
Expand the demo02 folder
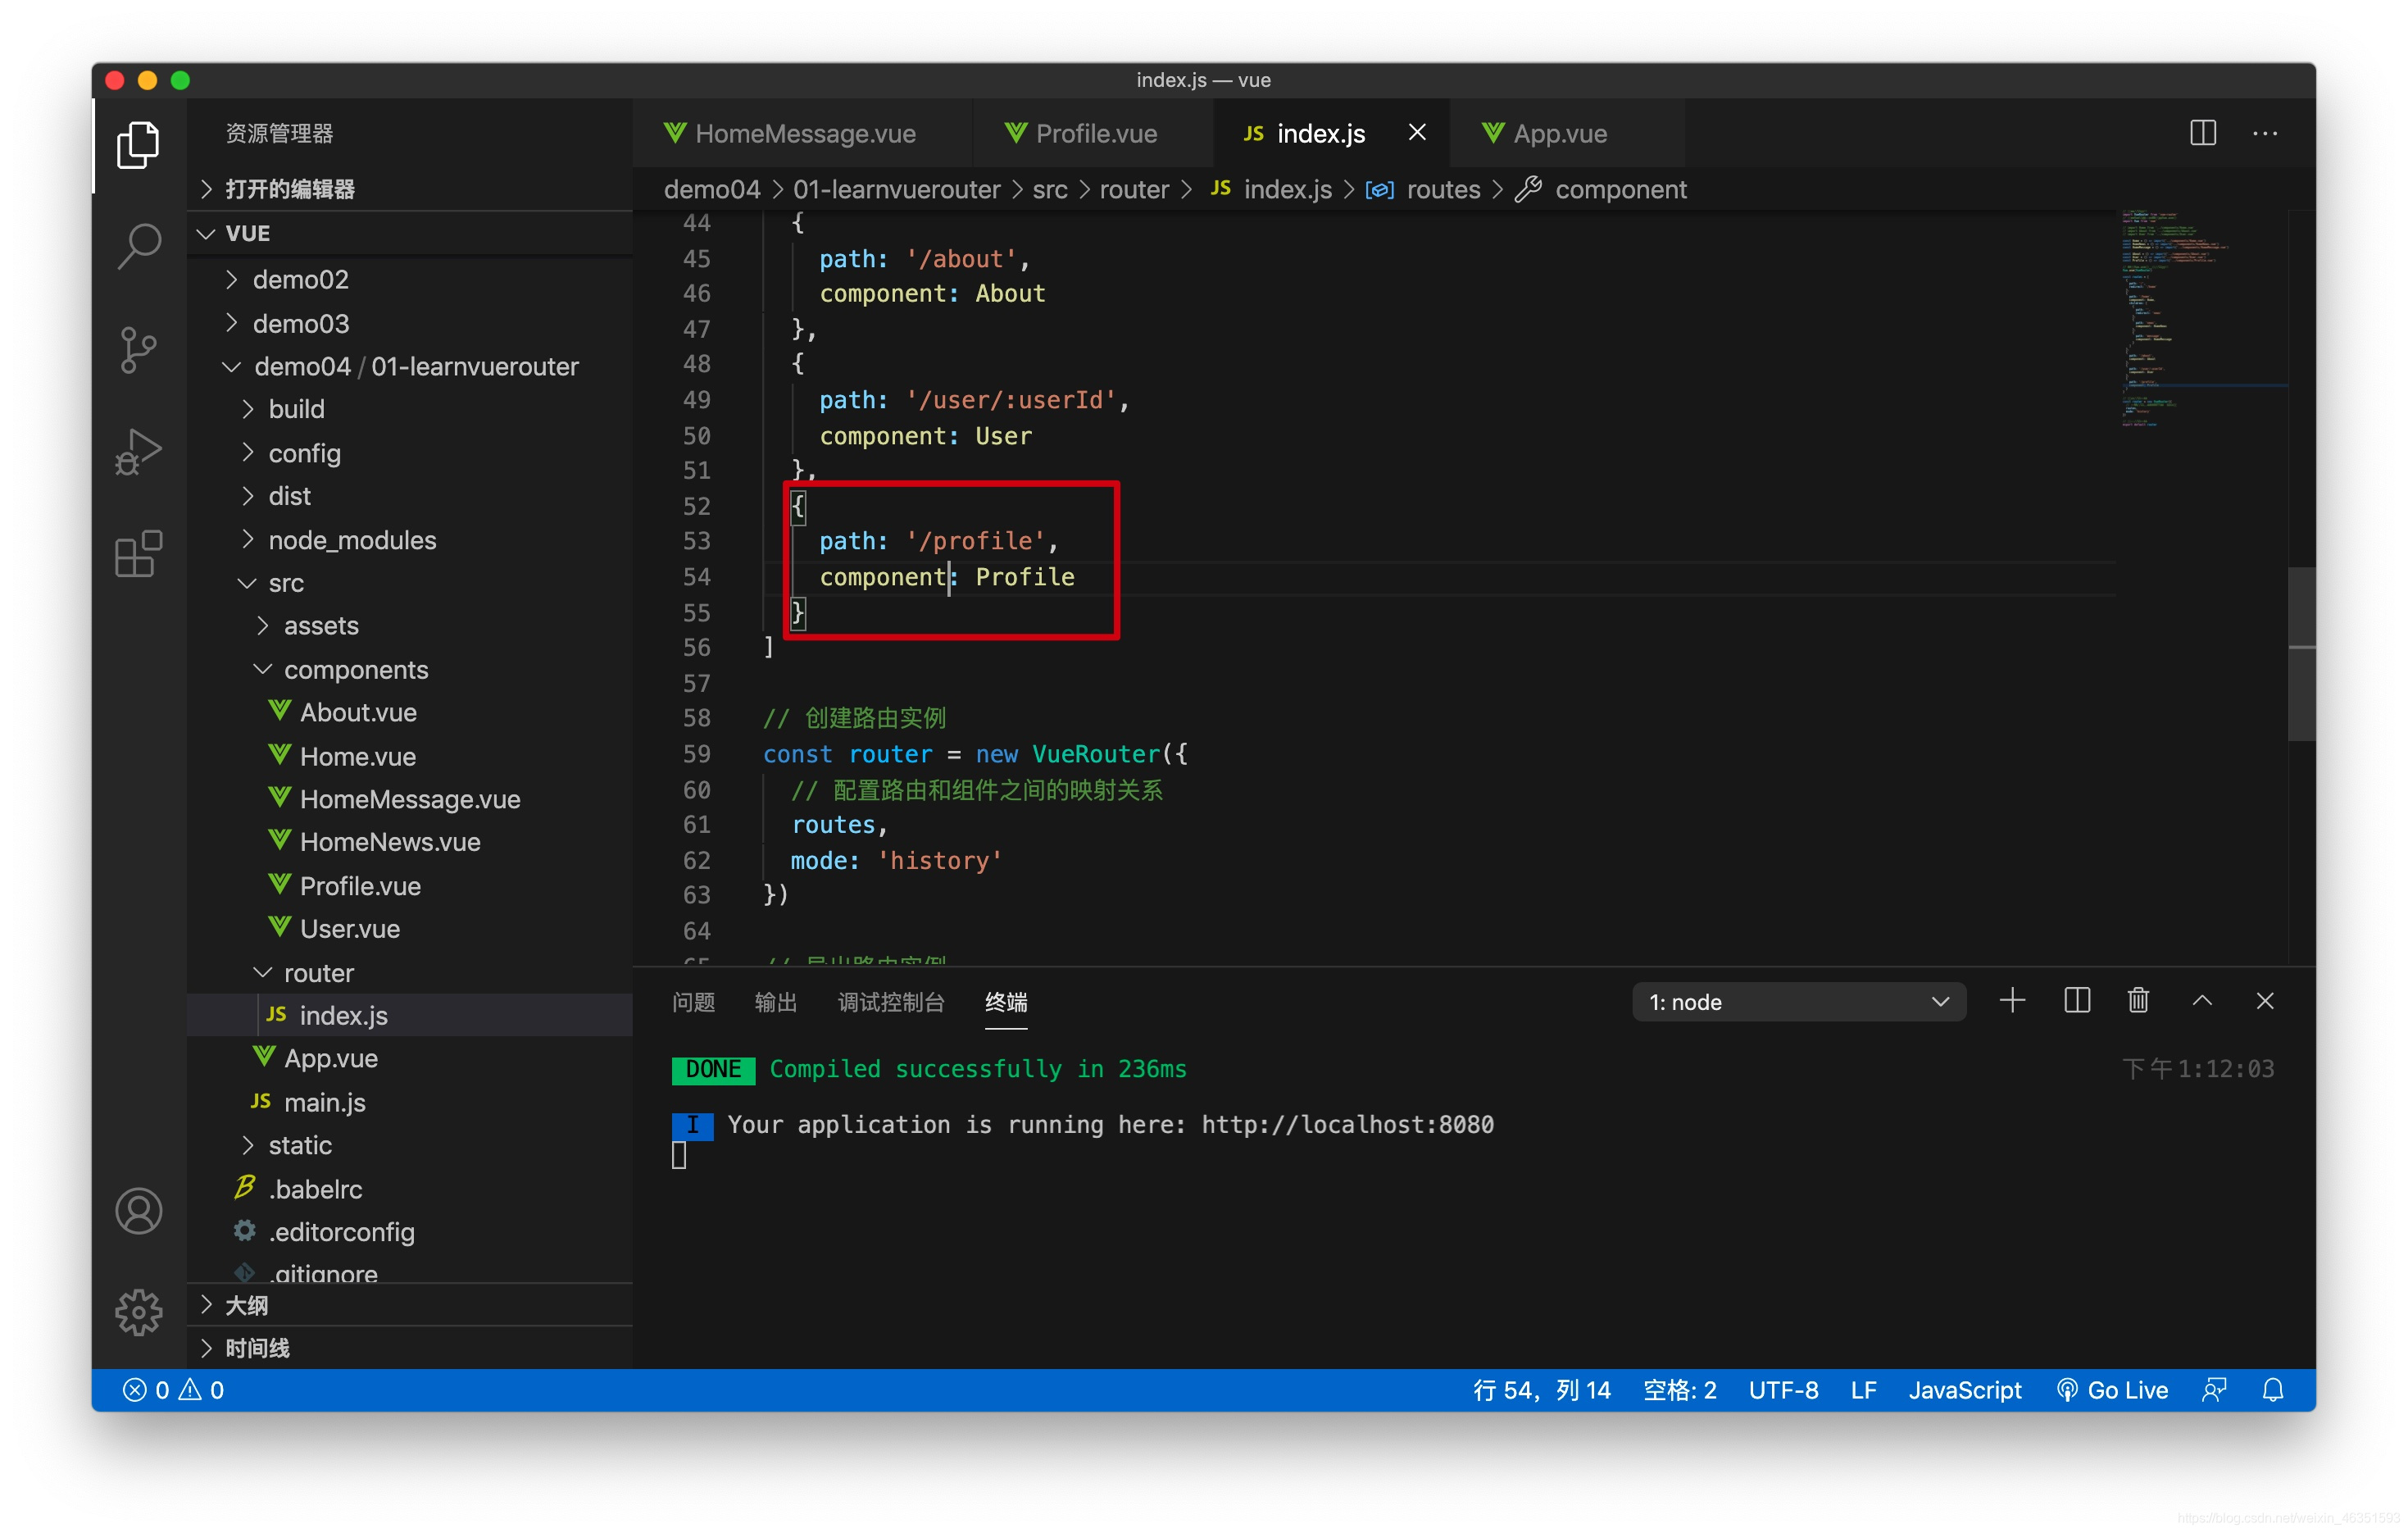410,279
